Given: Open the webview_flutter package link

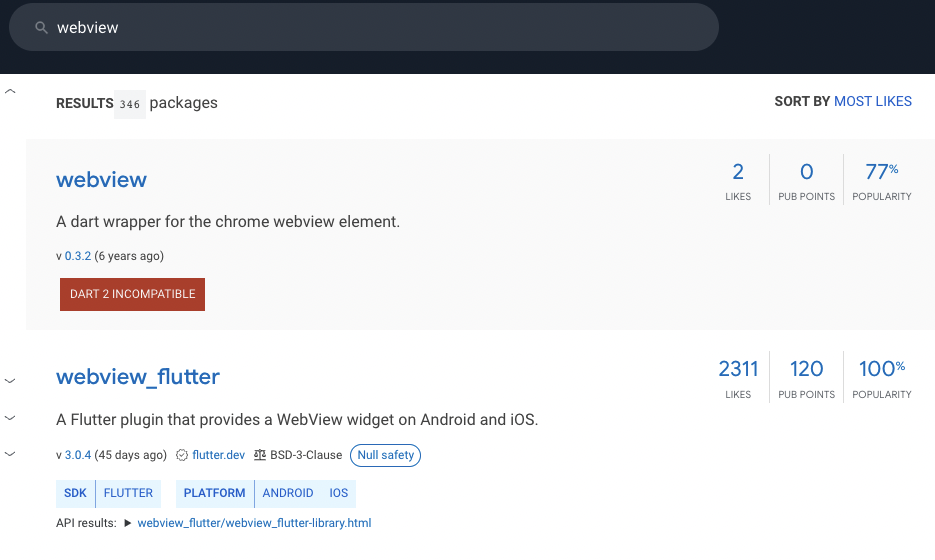Looking at the screenshot, I should [x=138, y=377].
